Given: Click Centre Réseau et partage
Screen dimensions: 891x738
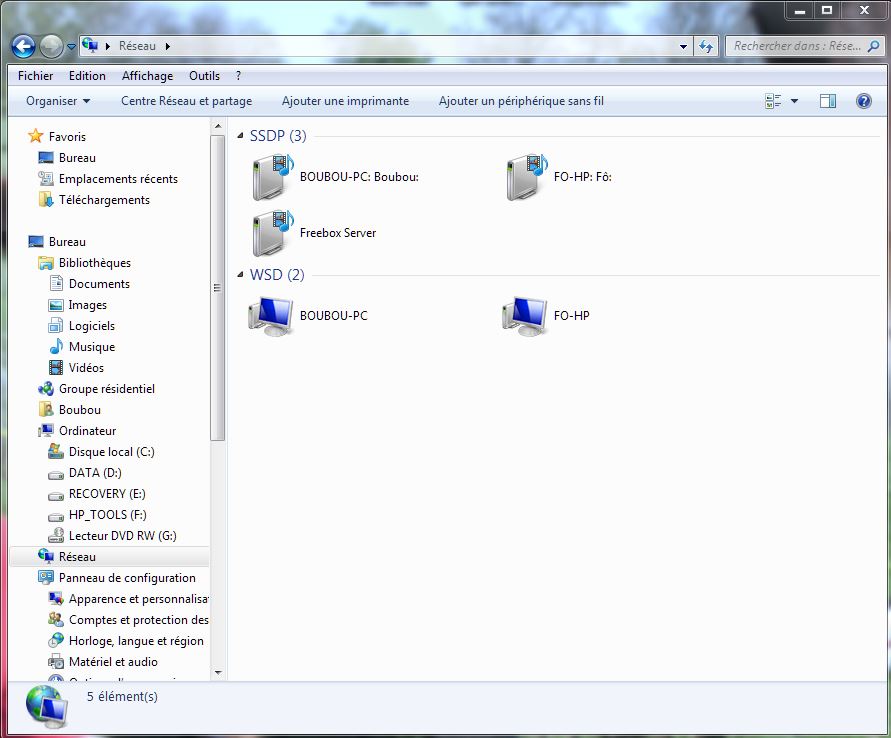Looking at the screenshot, I should [186, 101].
